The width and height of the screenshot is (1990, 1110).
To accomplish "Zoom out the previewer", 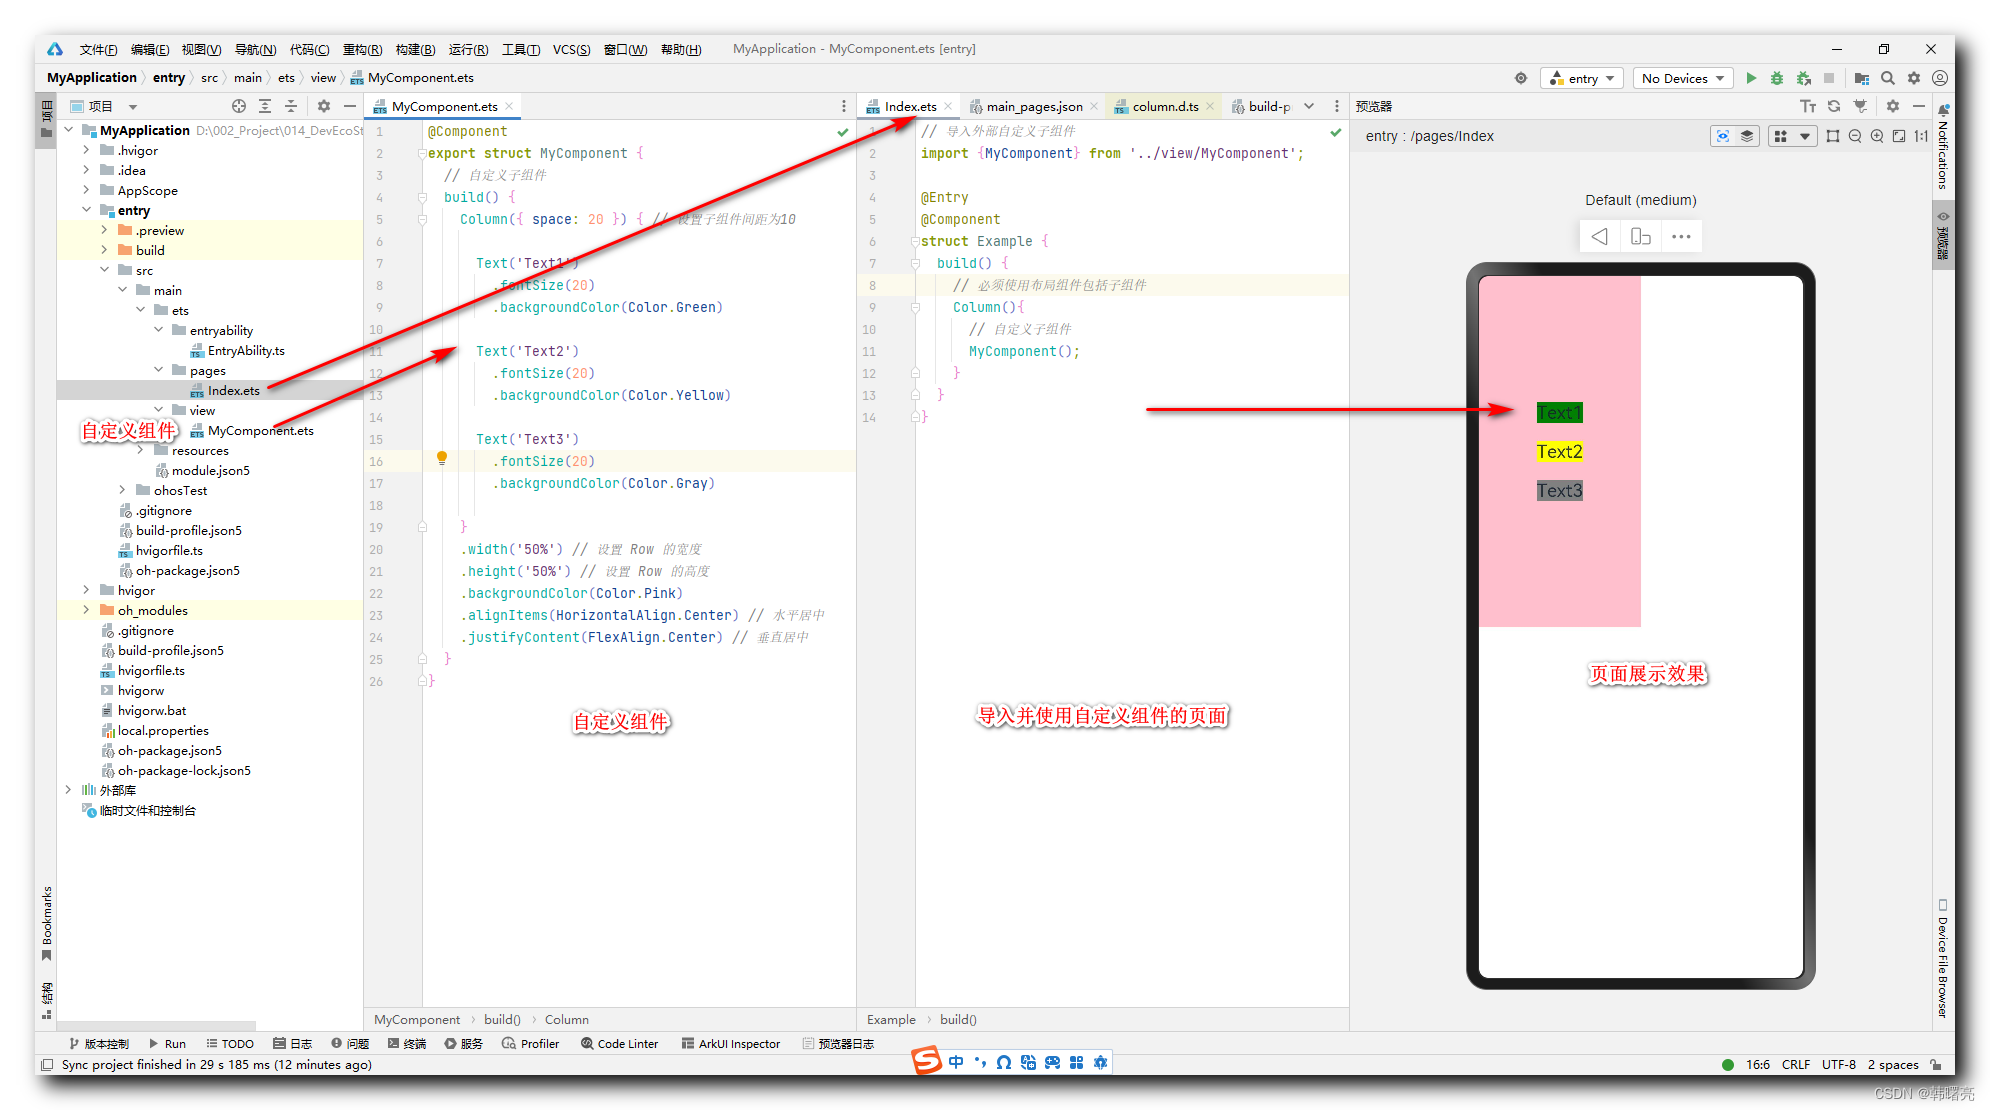I will click(1855, 136).
